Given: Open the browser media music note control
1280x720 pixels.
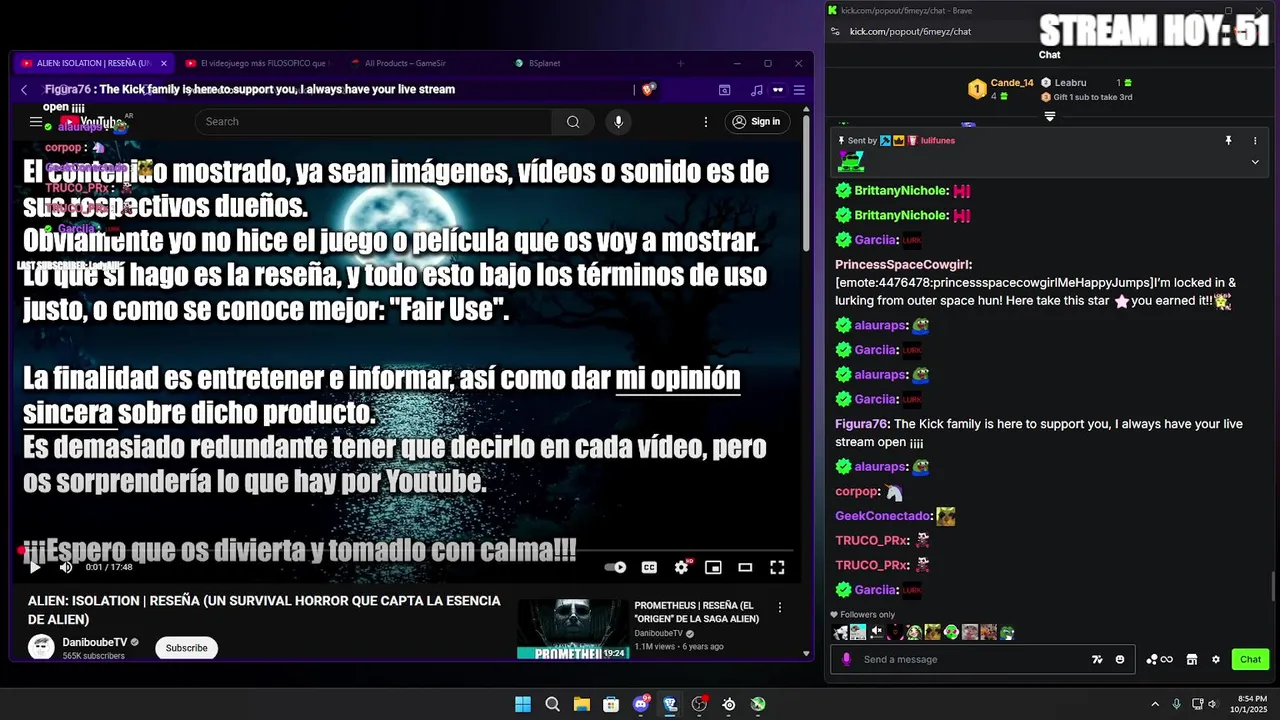Looking at the screenshot, I should coord(757,90).
